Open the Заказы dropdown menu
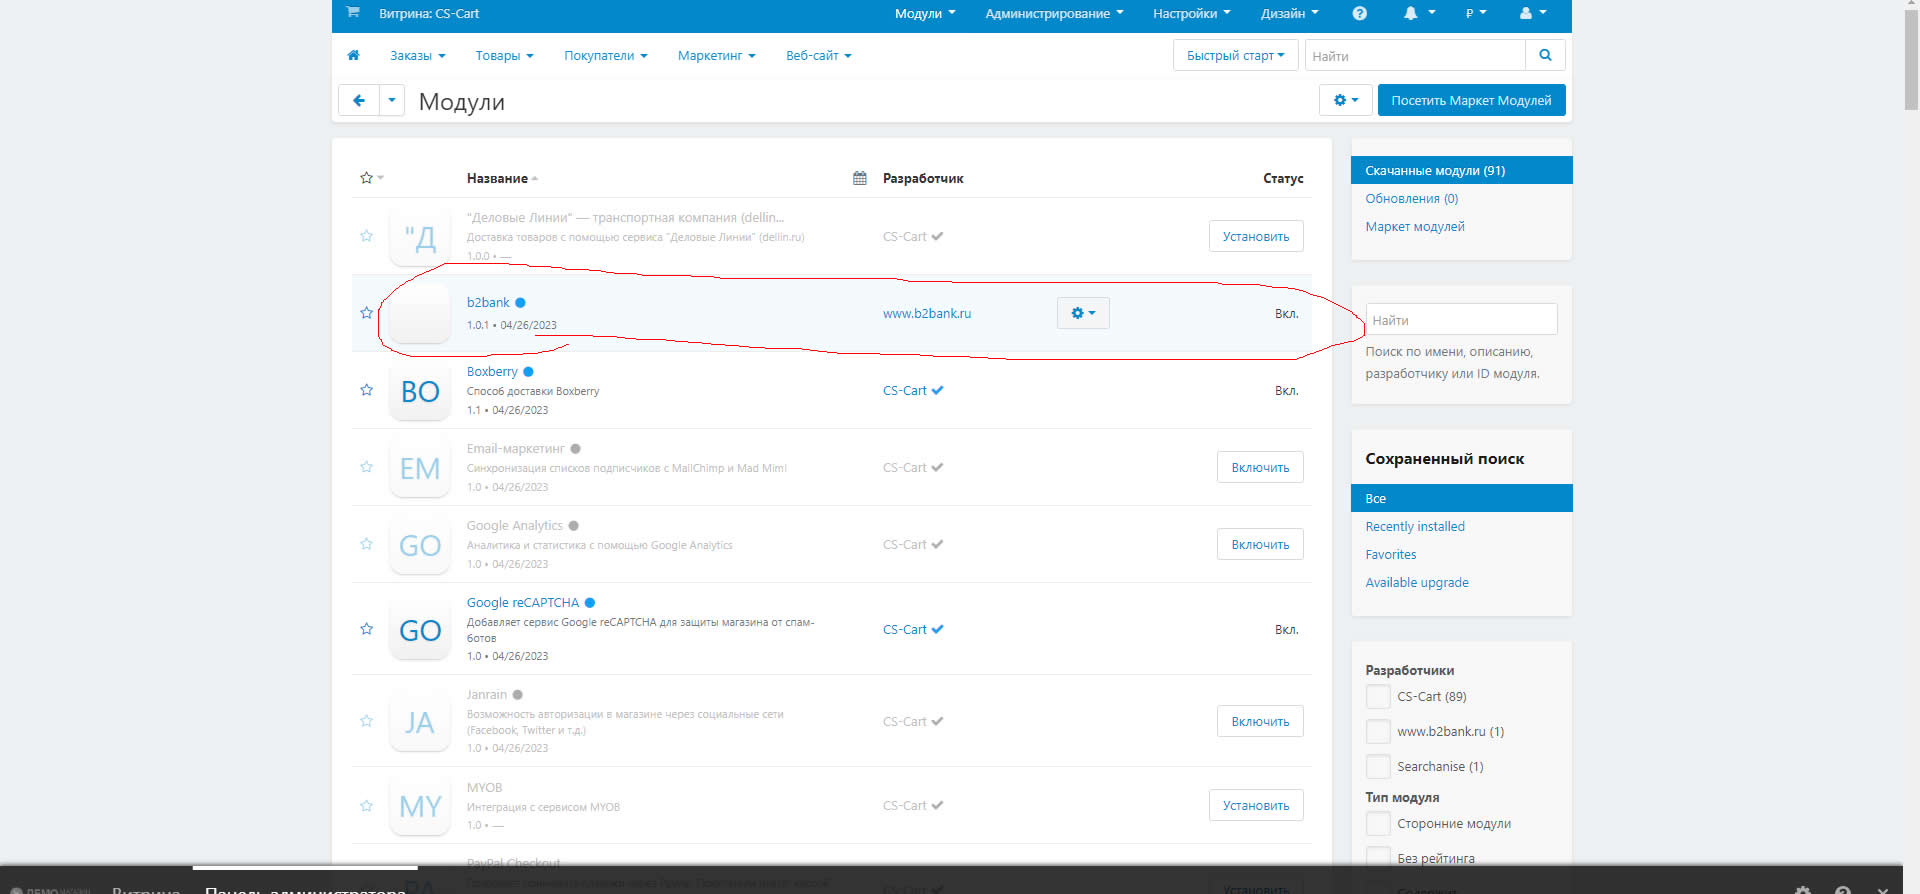 point(417,56)
